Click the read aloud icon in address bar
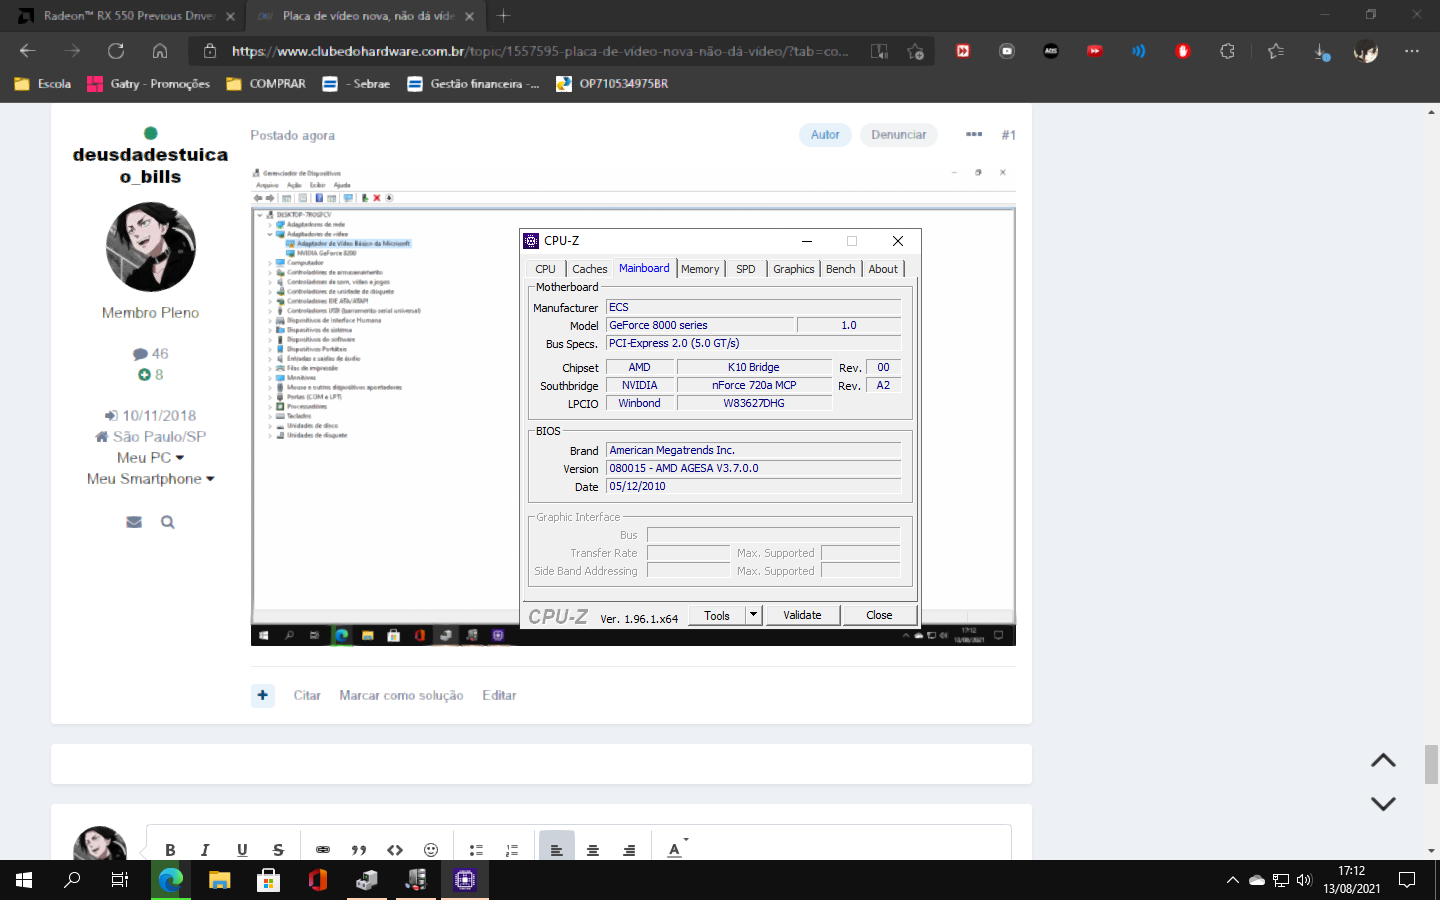This screenshot has height=900, width=1440. pos(879,51)
